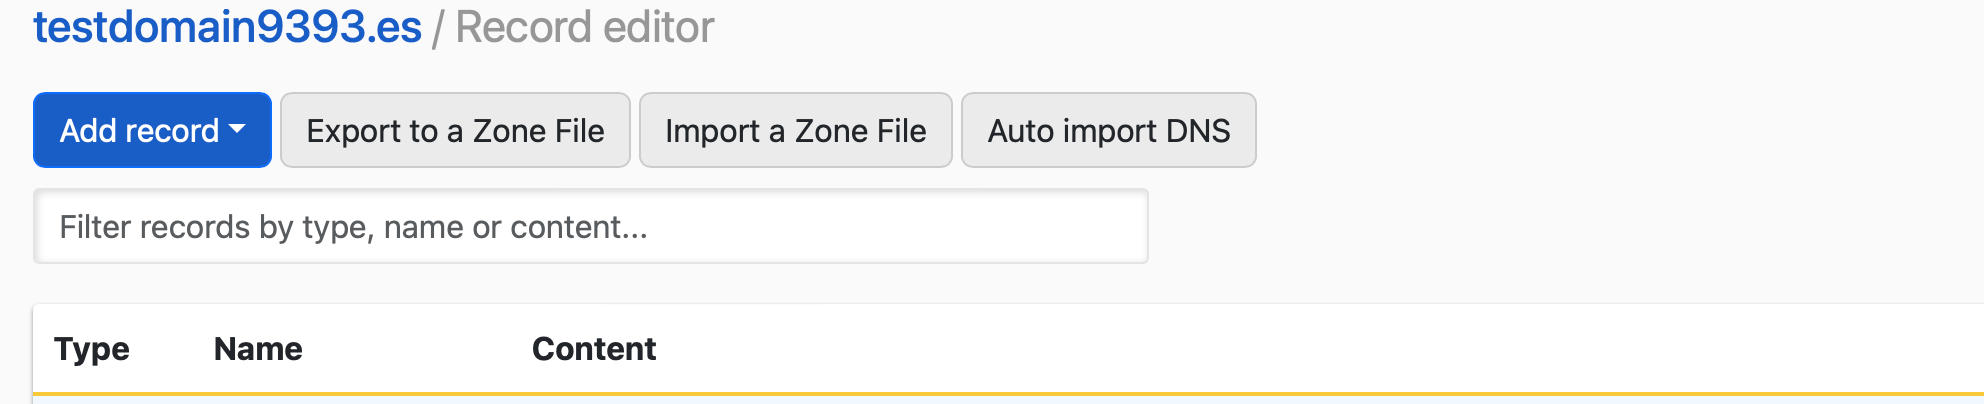Select the Content header in records table
The width and height of the screenshot is (1984, 404).
(594, 349)
